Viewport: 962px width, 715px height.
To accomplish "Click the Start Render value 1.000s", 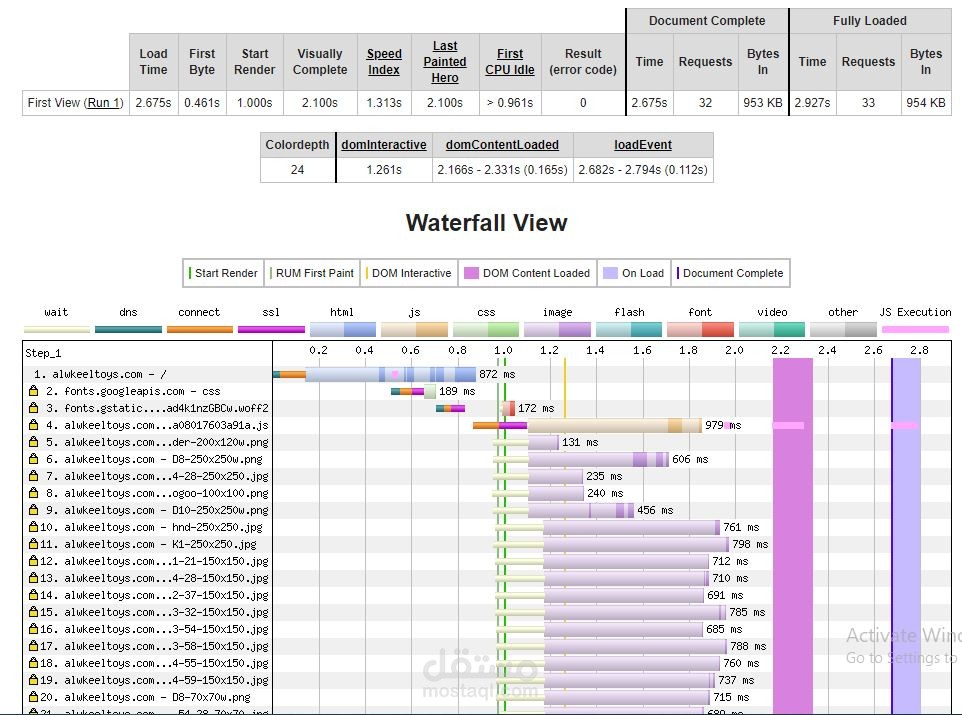I will [x=255, y=102].
